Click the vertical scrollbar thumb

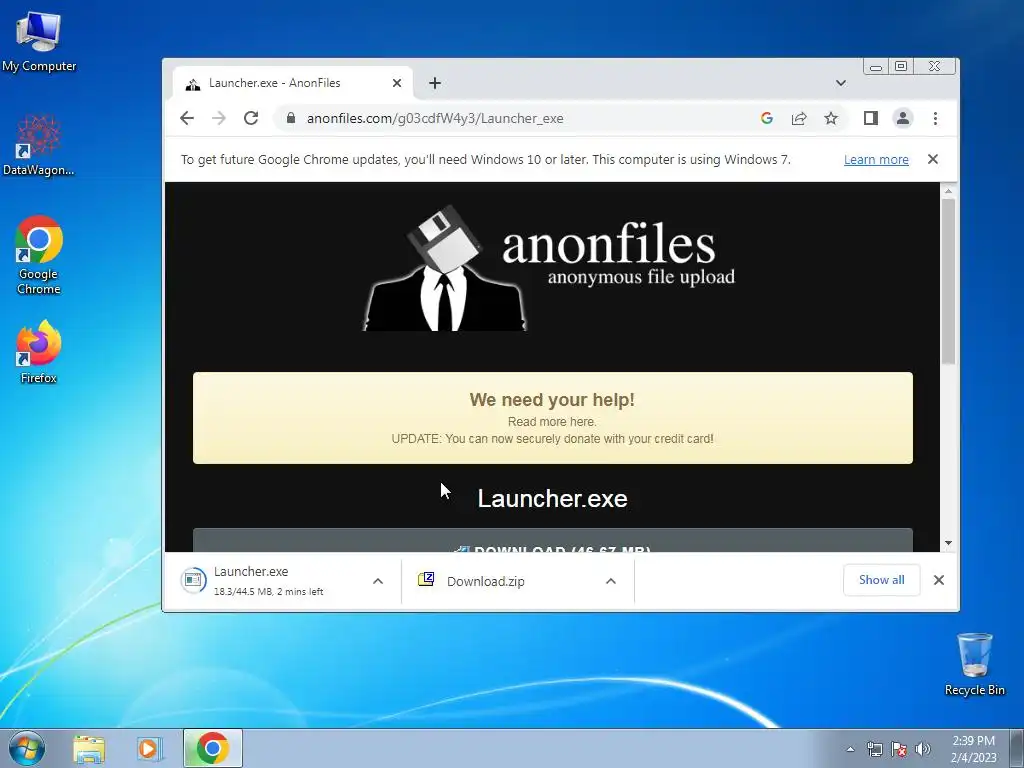(948, 281)
